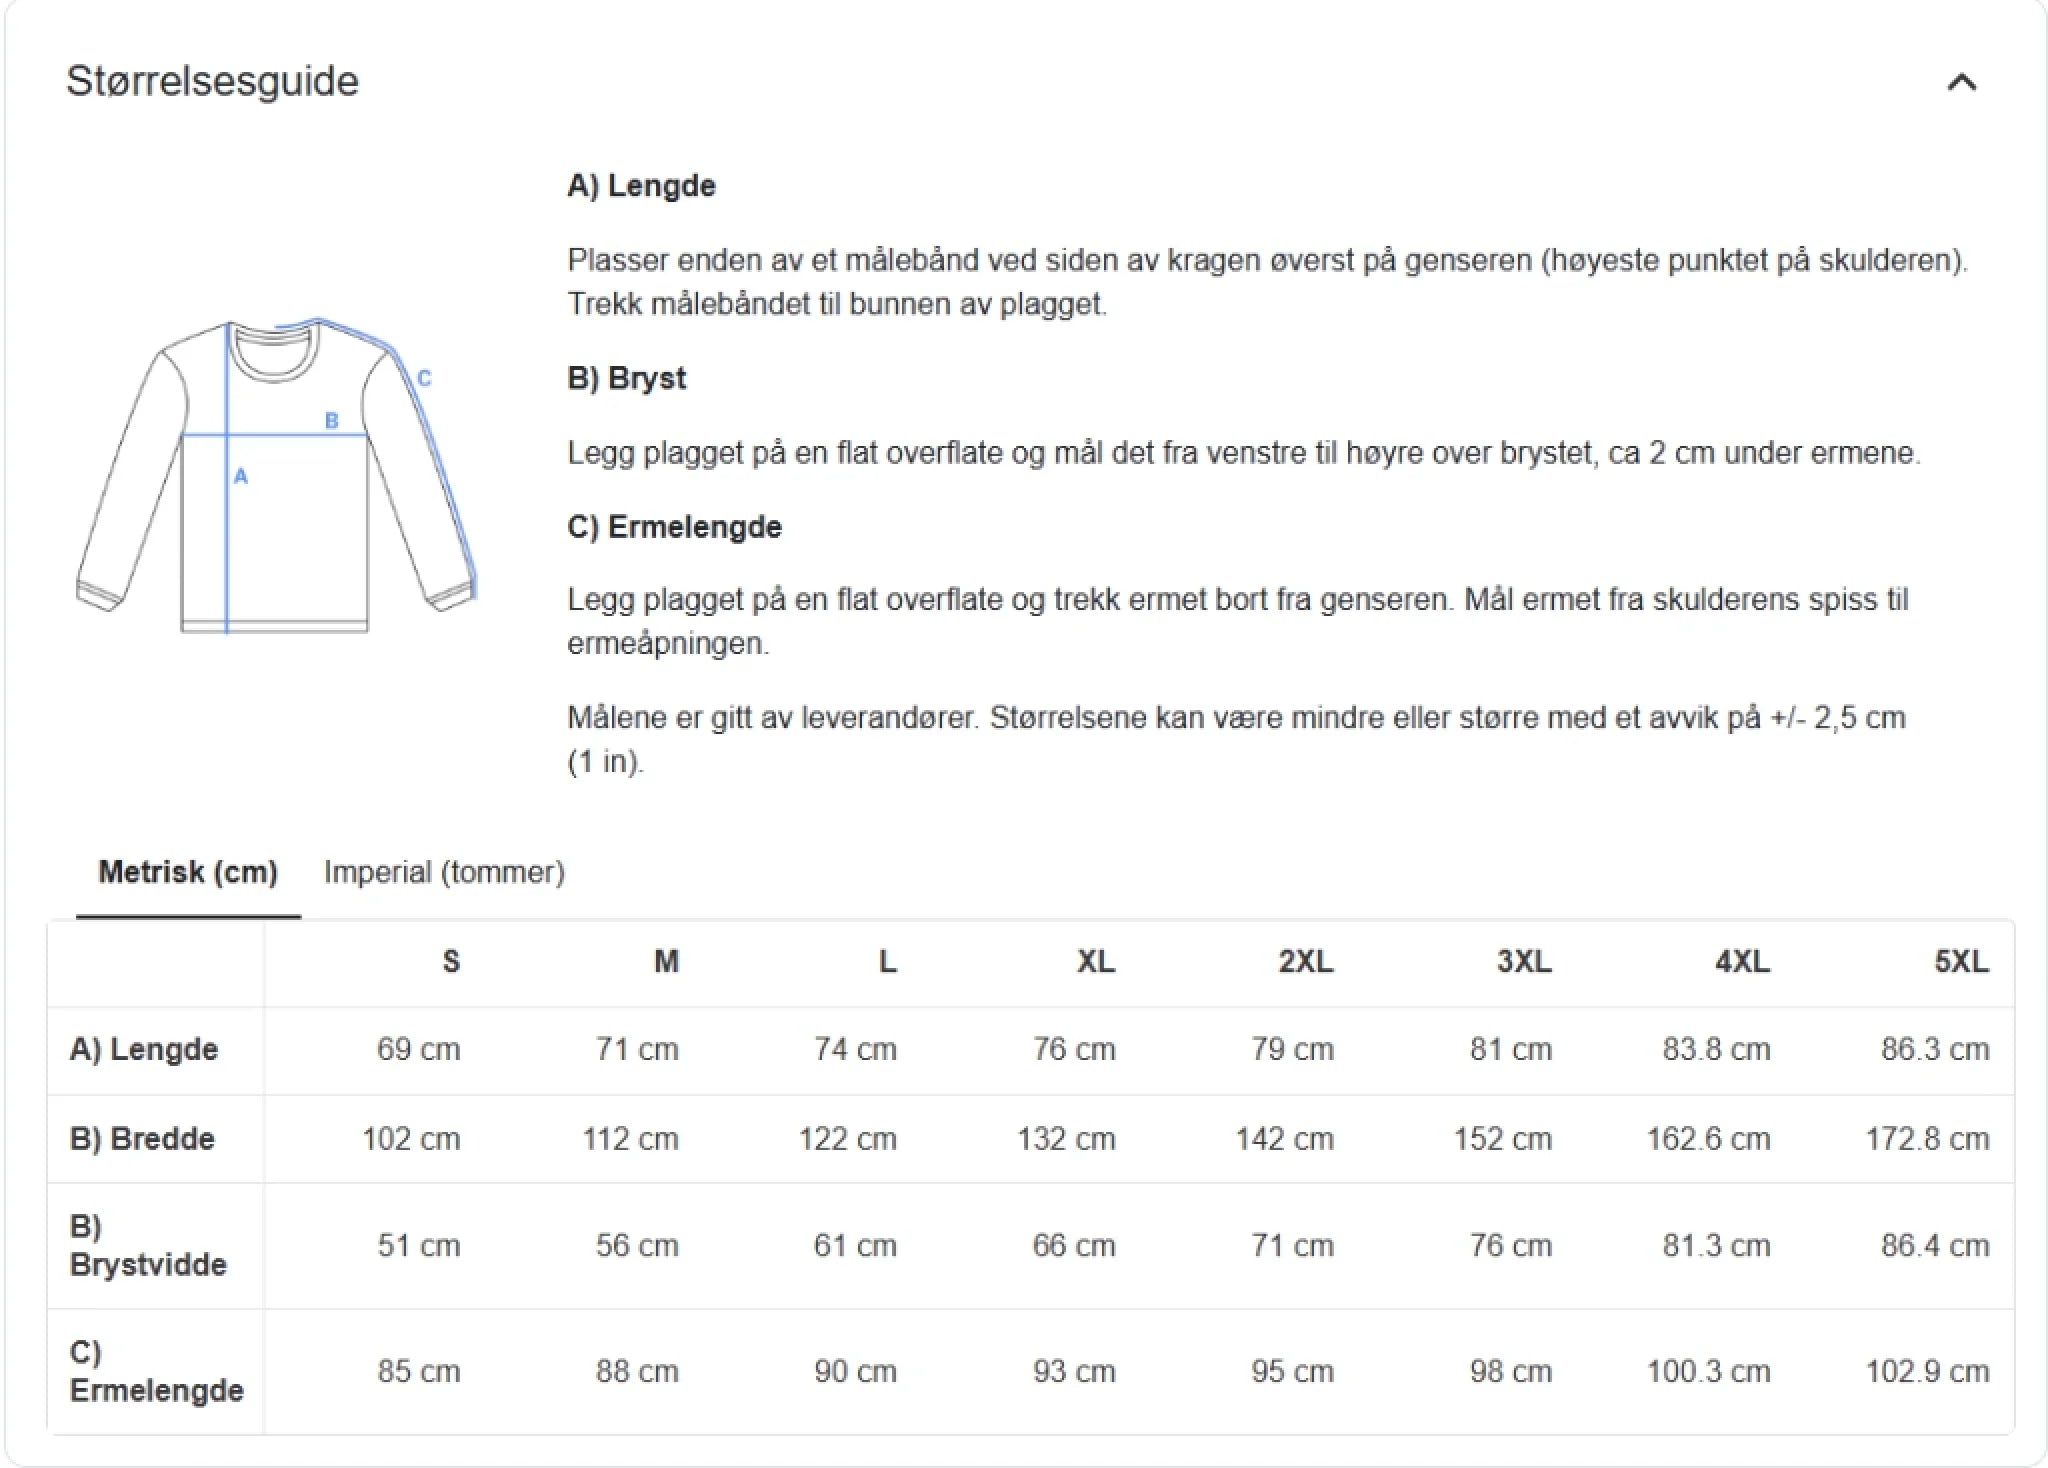Collapse the Størrelsesguide section chevron
Image resolution: width=2048 pixels, height=1468 pixels.
[x=1961, y=83]
